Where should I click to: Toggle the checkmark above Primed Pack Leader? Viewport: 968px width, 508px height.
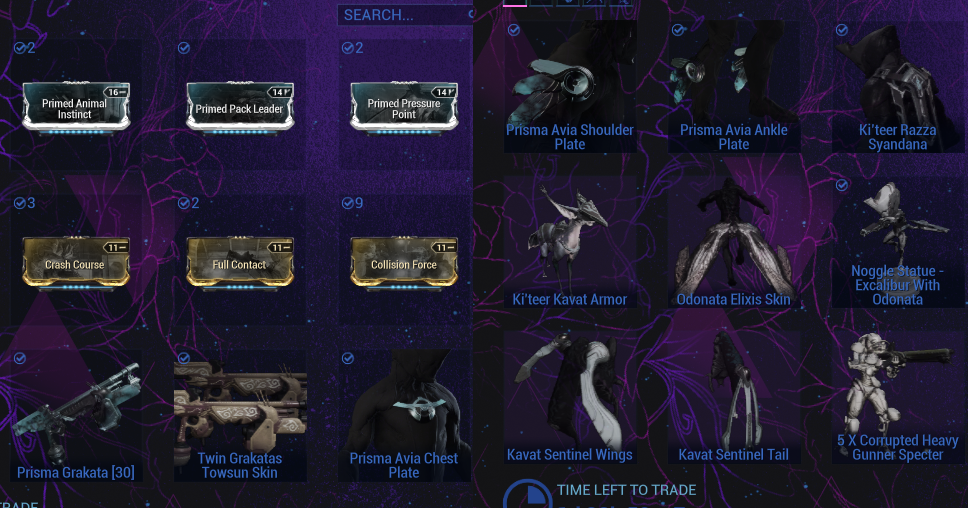(x=184, y=48)
